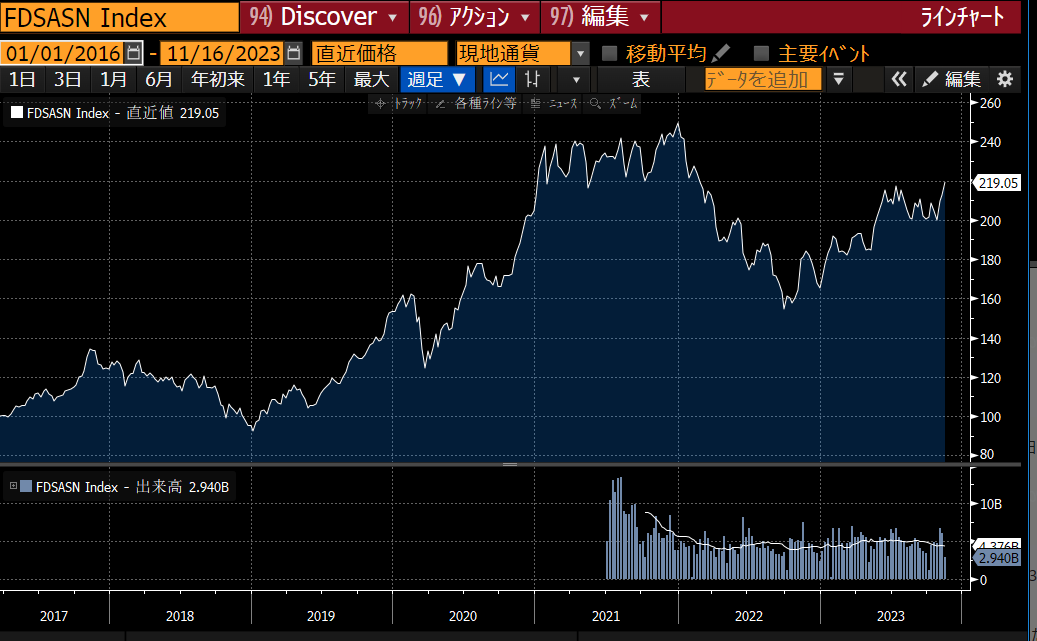
Task: Click the FDSASN Index 直近値 219.05 legend
Action: click(114, 112)
